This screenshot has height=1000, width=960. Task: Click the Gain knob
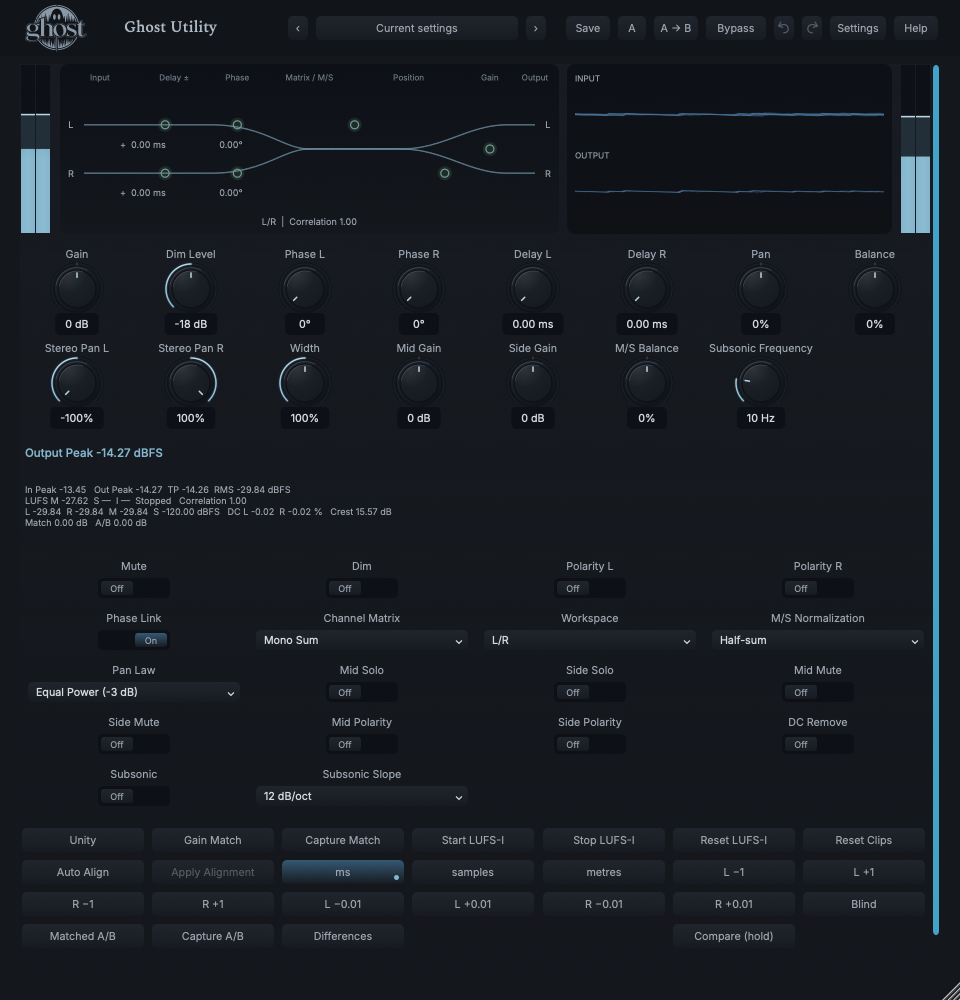tap(77, 289)
